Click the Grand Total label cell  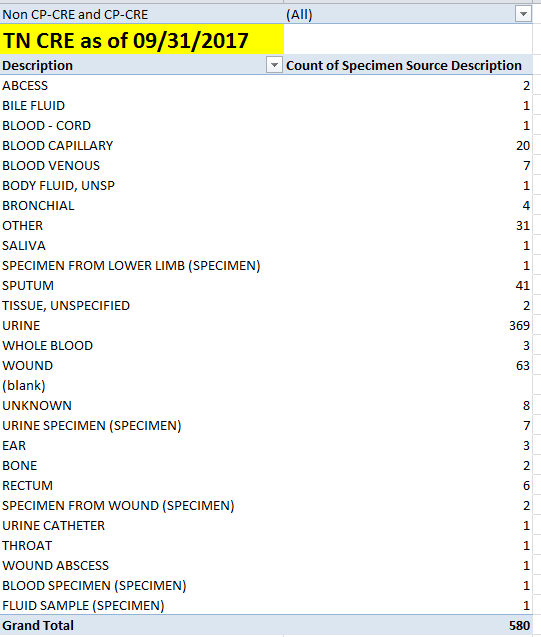(38, 625)
